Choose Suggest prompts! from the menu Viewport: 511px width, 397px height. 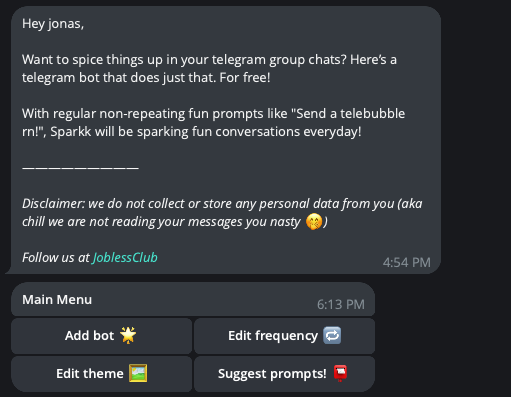(284, 374)
